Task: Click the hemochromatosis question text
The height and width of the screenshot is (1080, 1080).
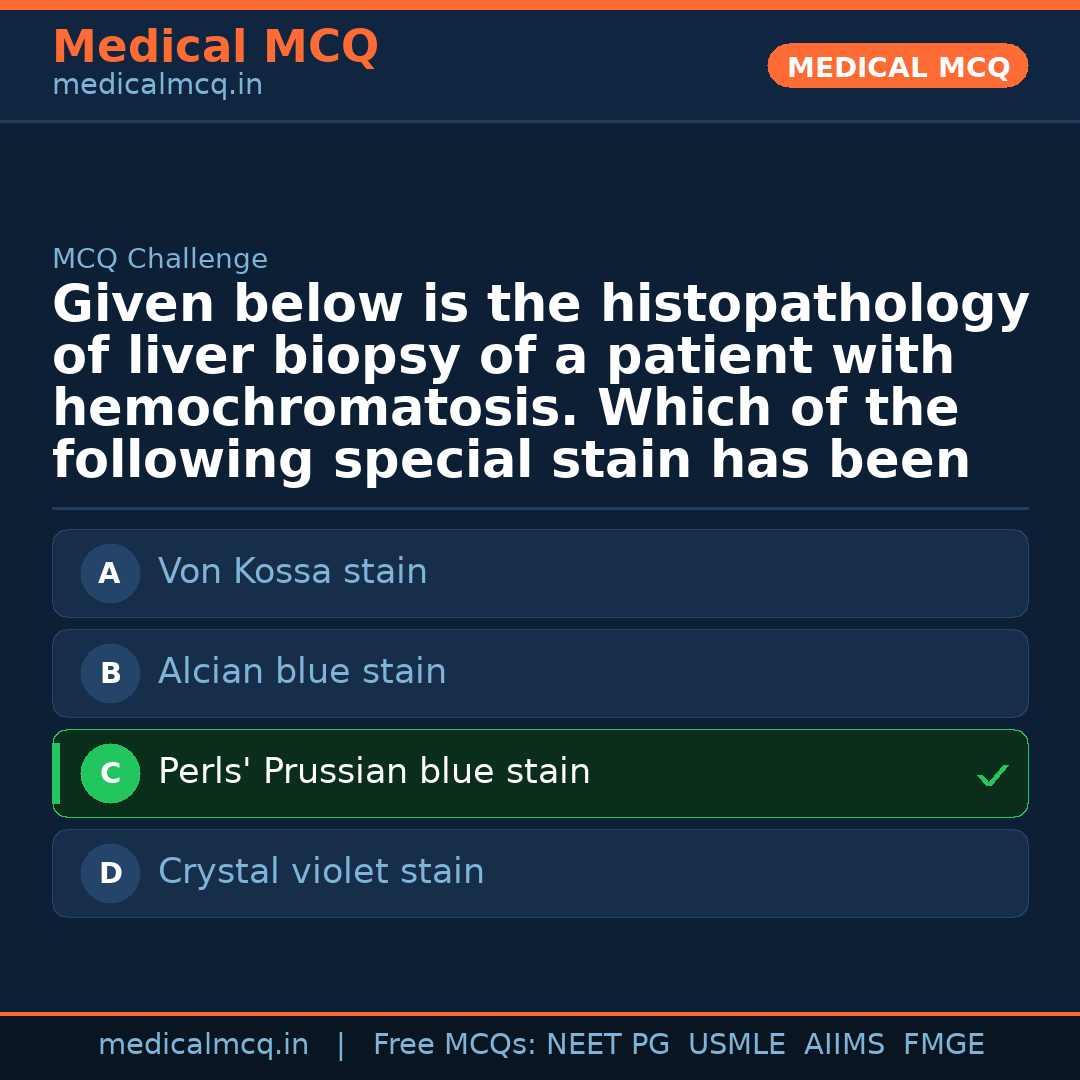Action: 540,383
